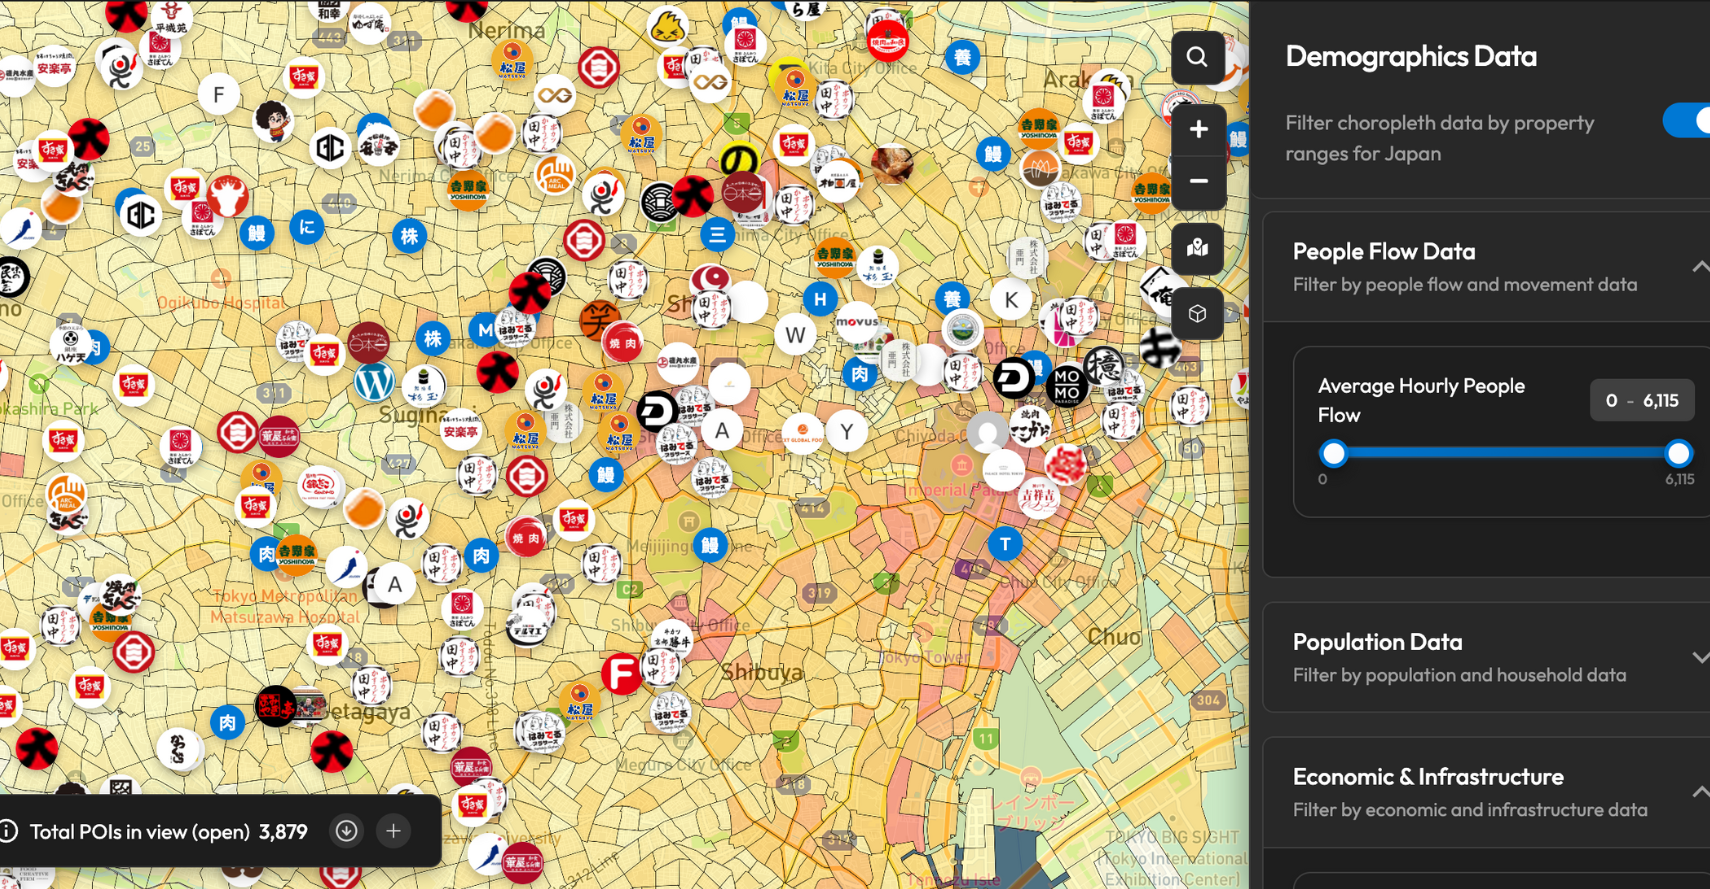This screenshot has height=889, width=1710.
Task: Select the white F marker near top left
Action: pyautogui.click(x=219, y=95)
